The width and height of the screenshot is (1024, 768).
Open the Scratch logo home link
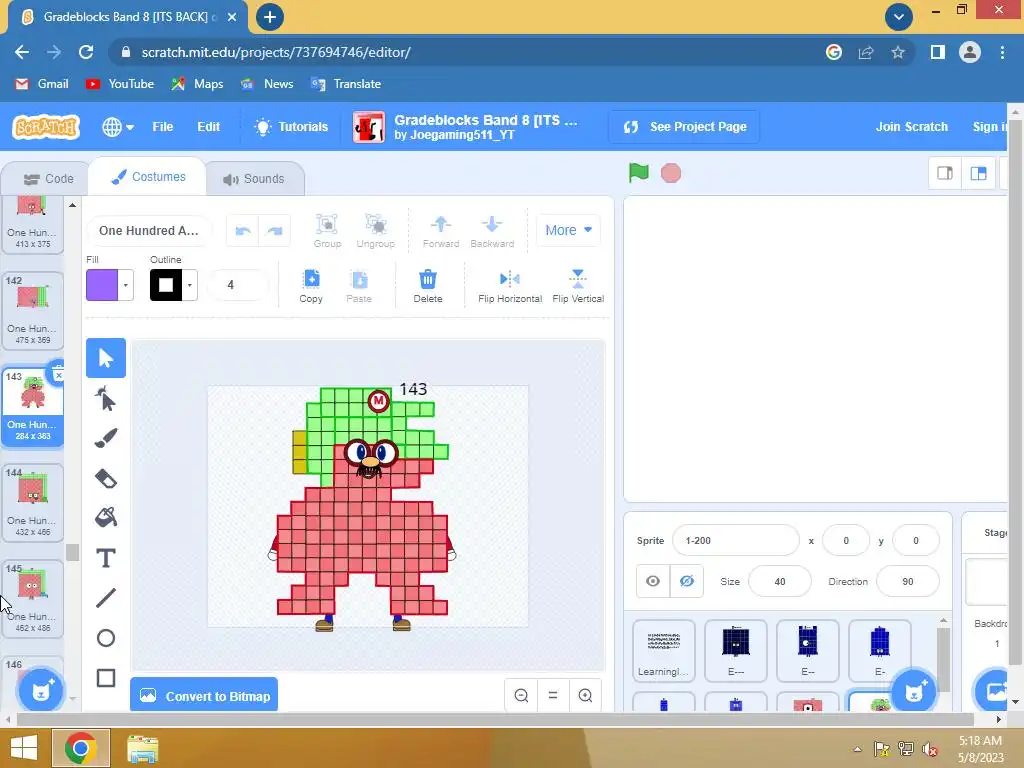(x=46, y=127)
